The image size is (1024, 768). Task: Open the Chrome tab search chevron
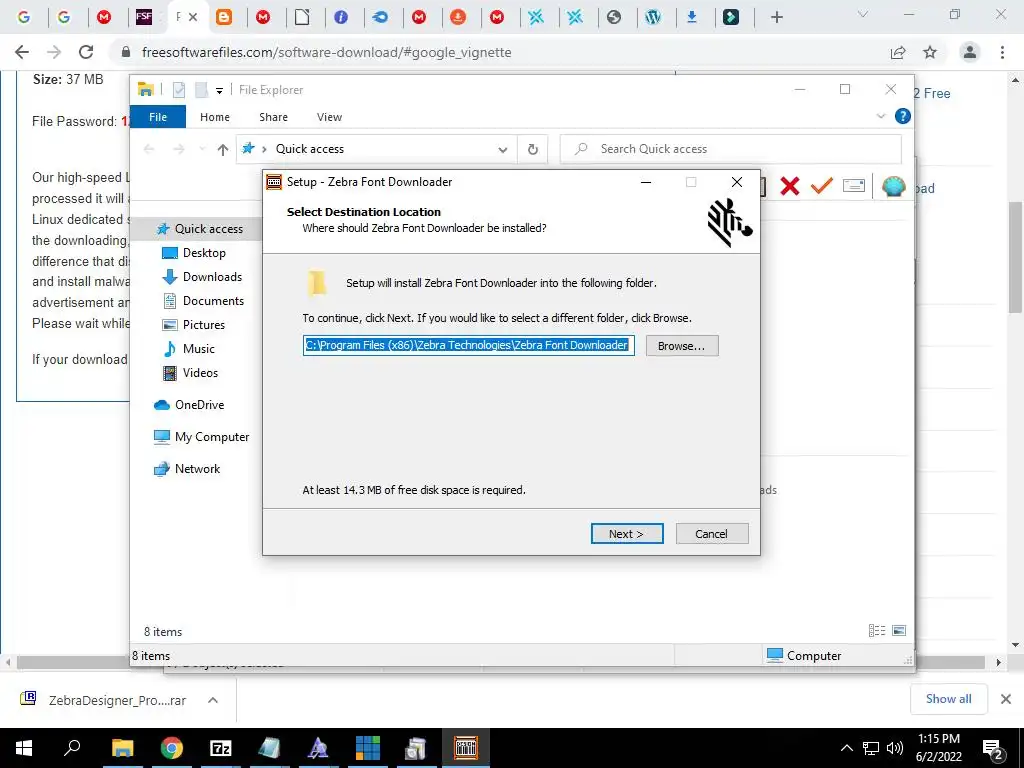click(x=862, y=14)
